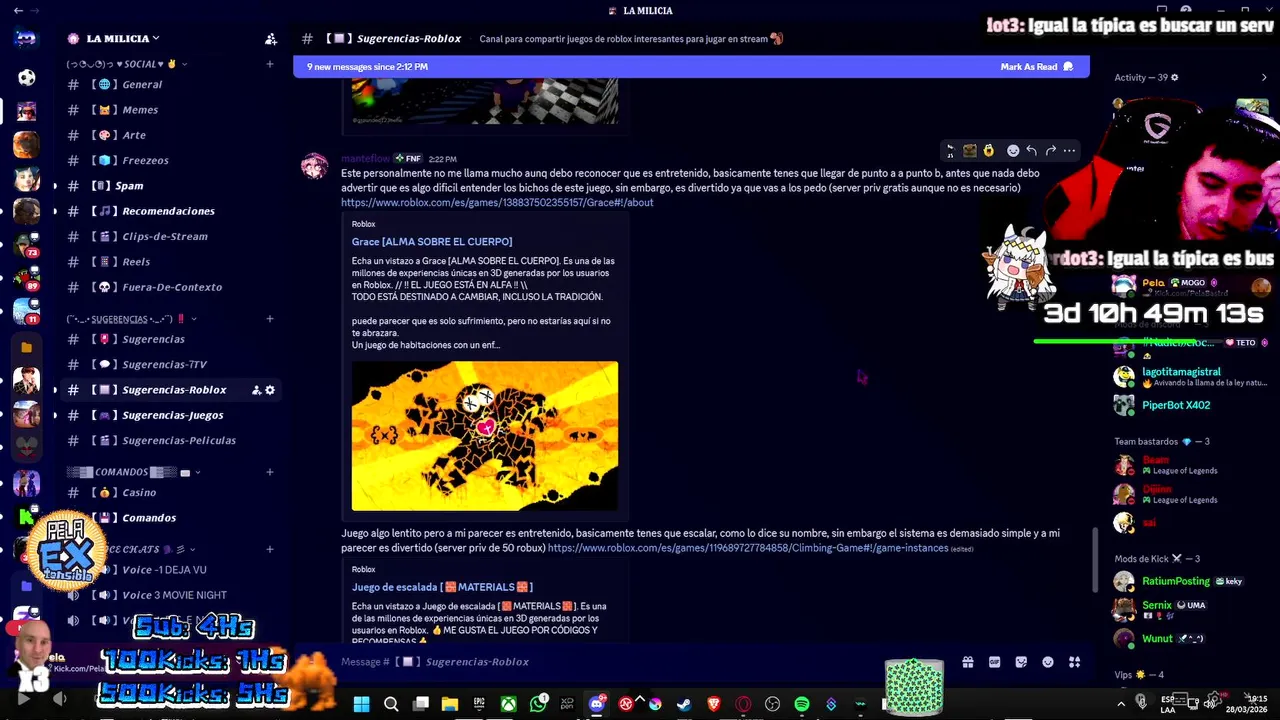Open sticker picker in message bar
1280x720 pixels.
(1021, 662)
